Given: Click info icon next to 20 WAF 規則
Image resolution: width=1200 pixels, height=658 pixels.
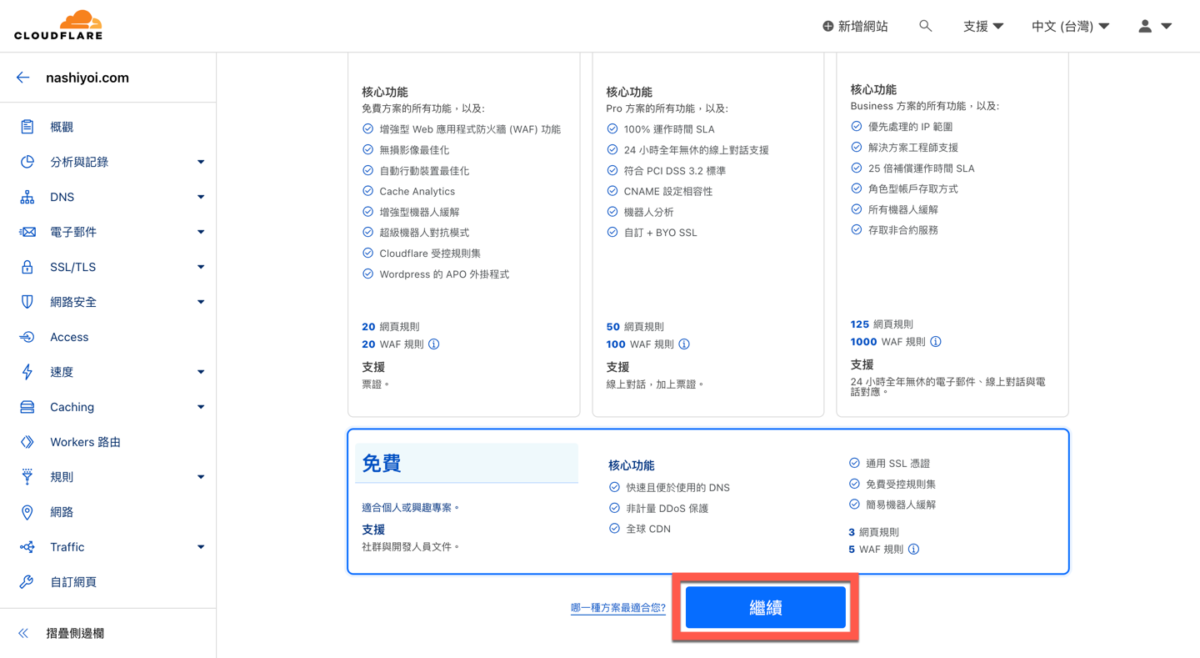Looking at the screenshot, I should point(433,344).
